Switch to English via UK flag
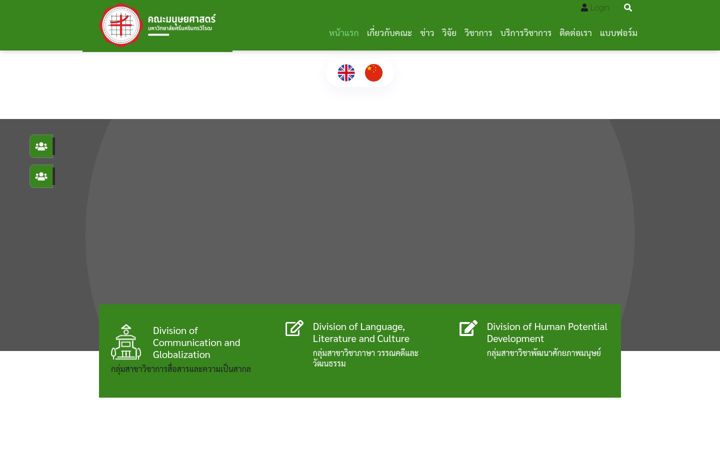The height and width of the screenshot is (450, 720). (x=346, y=73)
